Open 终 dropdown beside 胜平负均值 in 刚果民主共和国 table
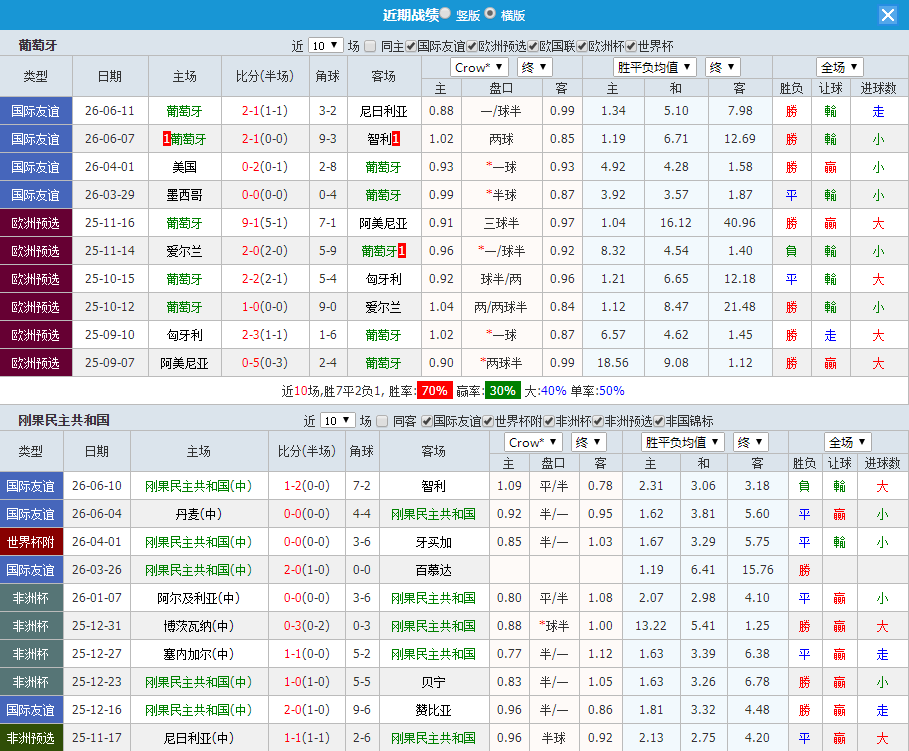909x751 pixels. click(x=751, y=442)
